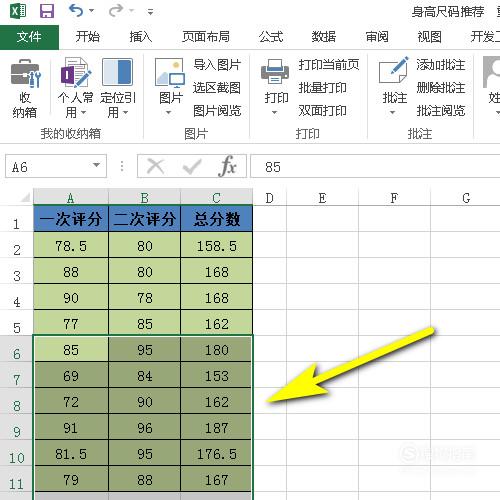The height and width of the screenshot is (500, 500).
Task: Select column C header
Action: pos(216,197)
